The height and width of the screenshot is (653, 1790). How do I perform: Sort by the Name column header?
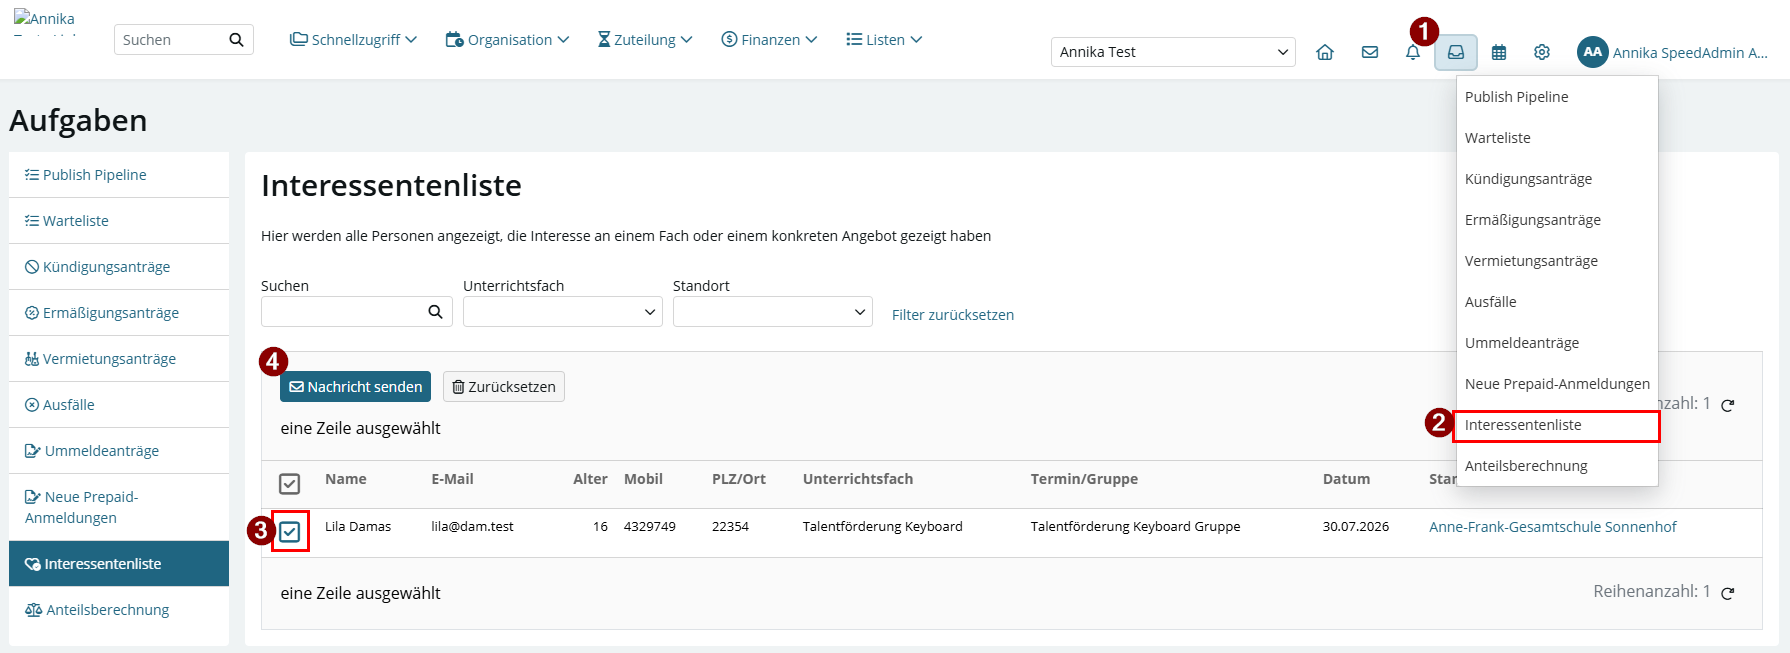[346, 479]
